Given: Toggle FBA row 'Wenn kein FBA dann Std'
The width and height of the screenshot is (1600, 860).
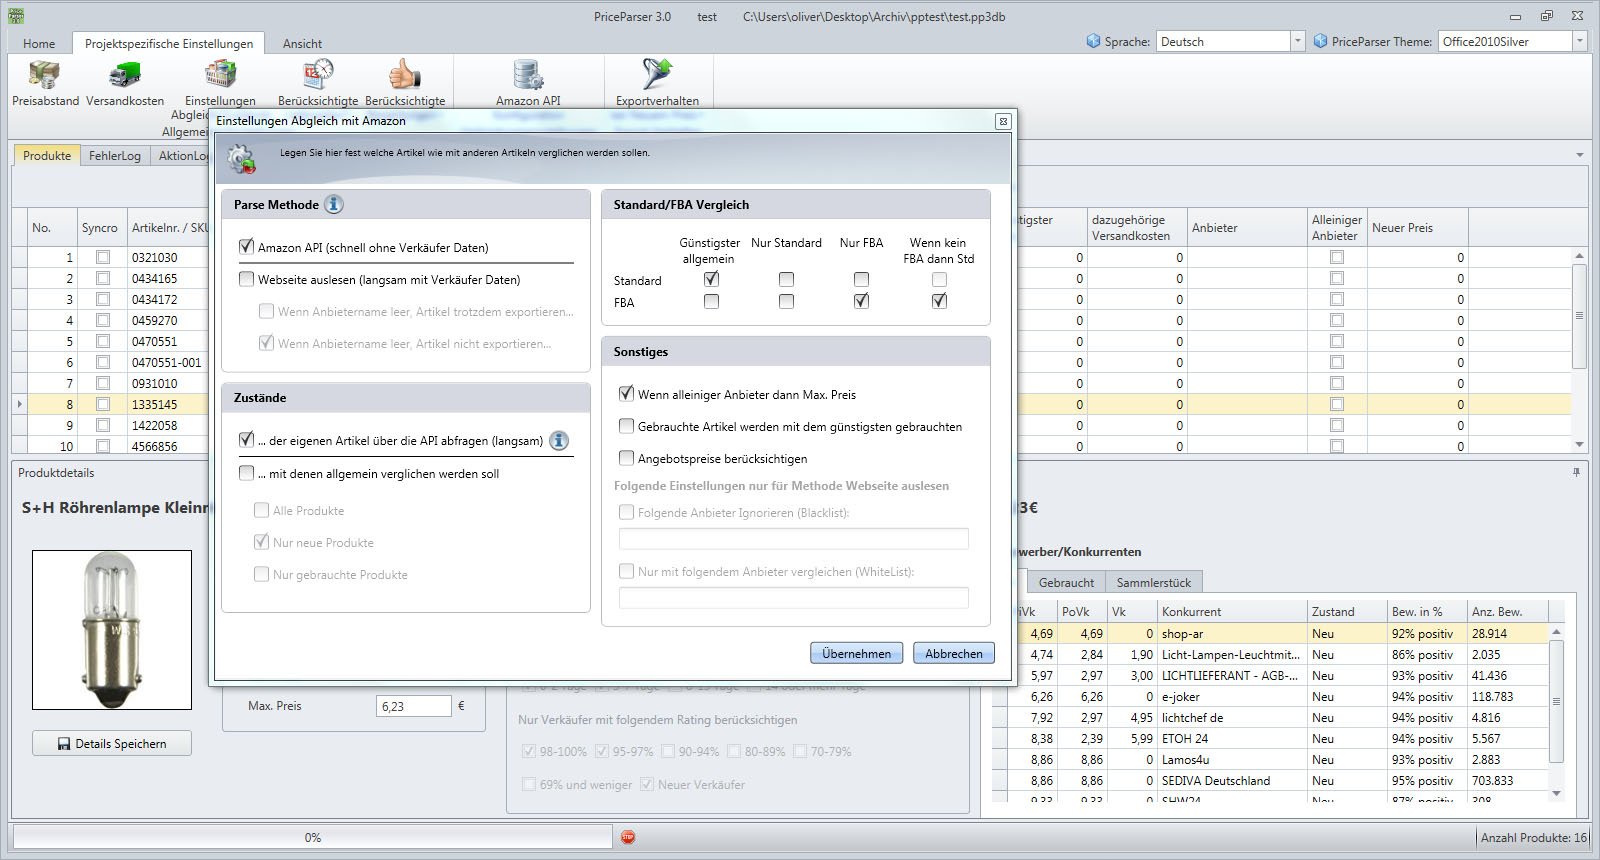Looking at the screenshot, I should [939, 301].
